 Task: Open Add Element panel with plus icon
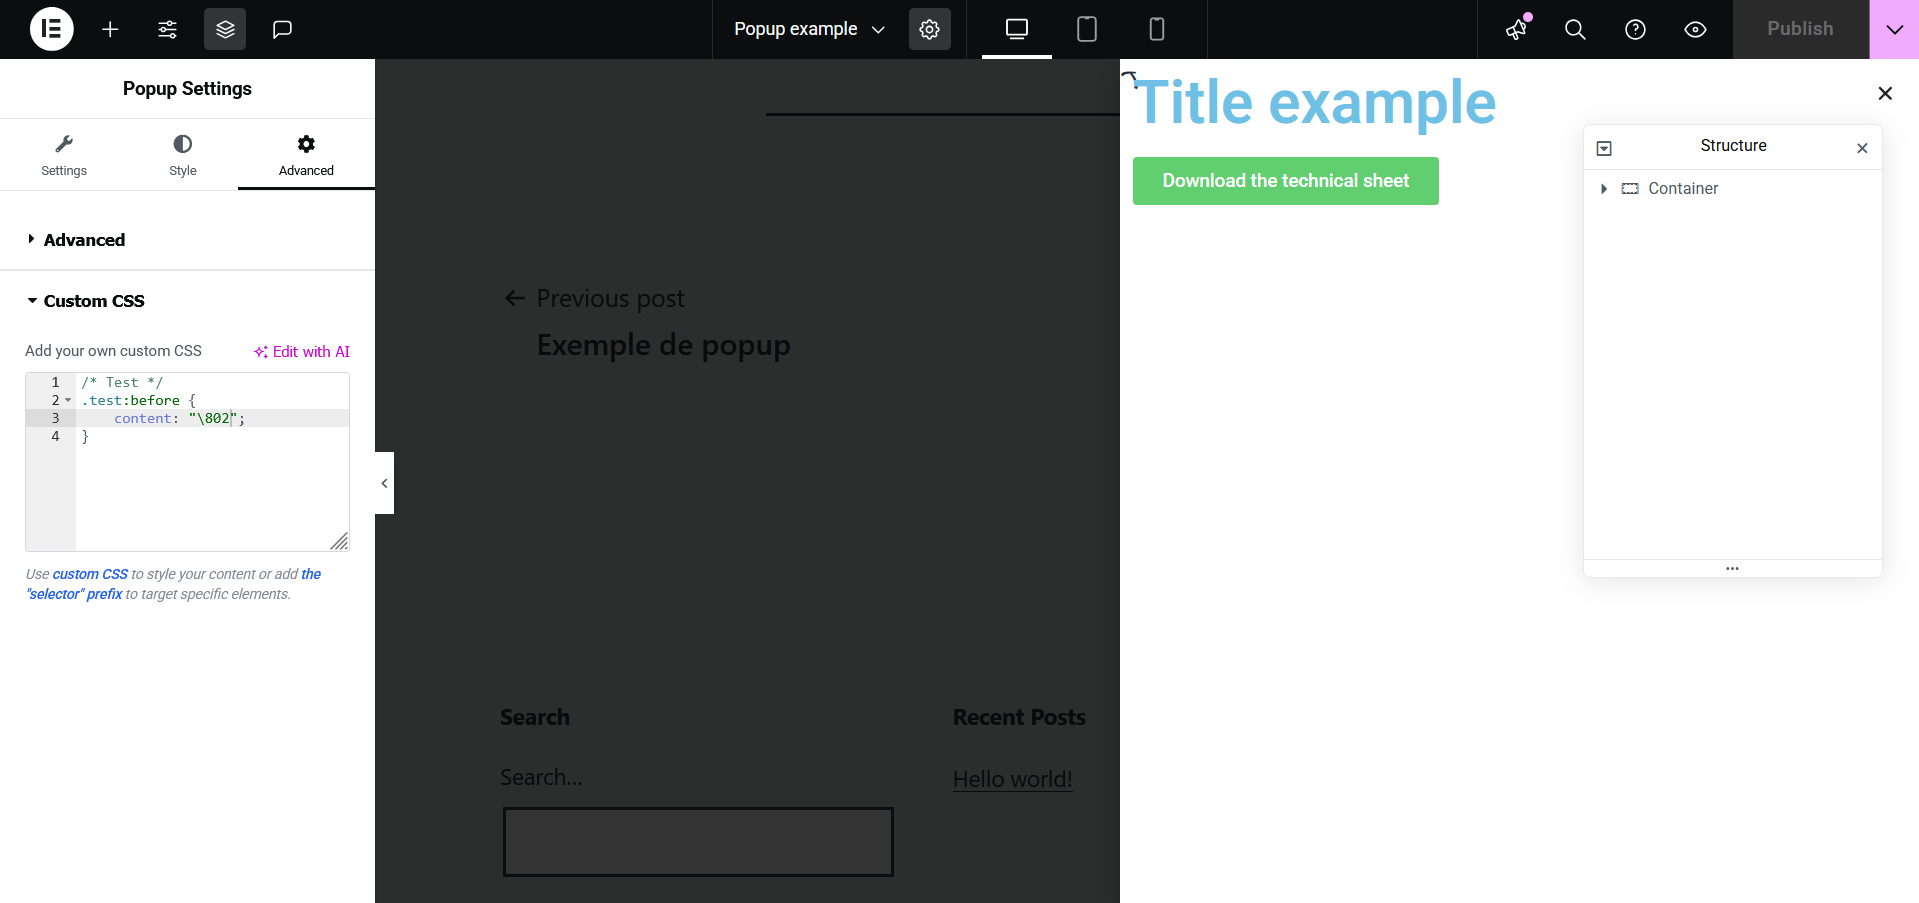[110, 29]
